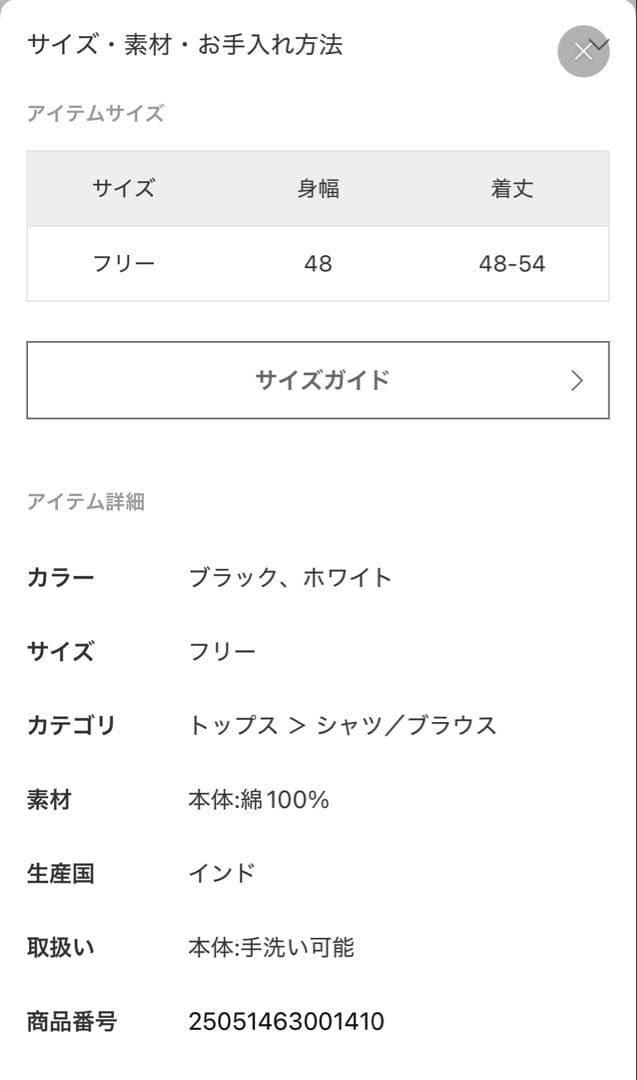
Task: Click the 素材 row label
Action: click(51, 800)
